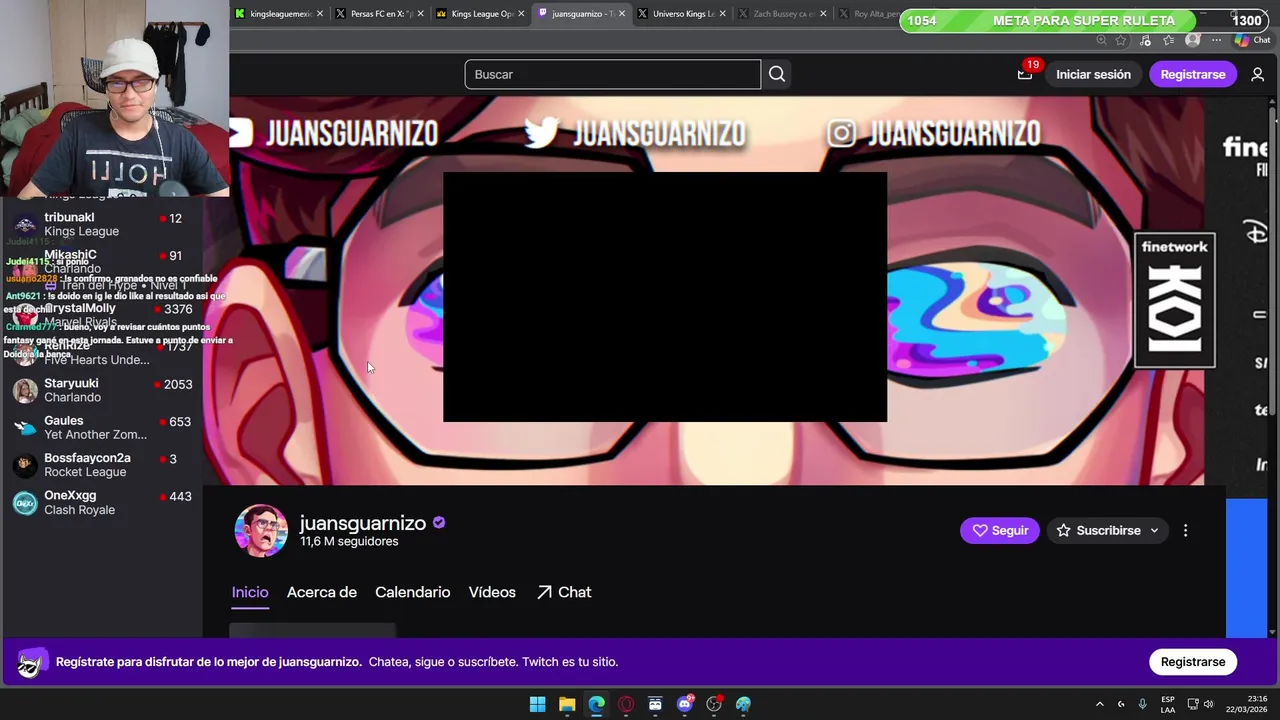Open Bossfaaycon2a channel in the sidebar
The image size is (1280, 720).
[101, 465]
